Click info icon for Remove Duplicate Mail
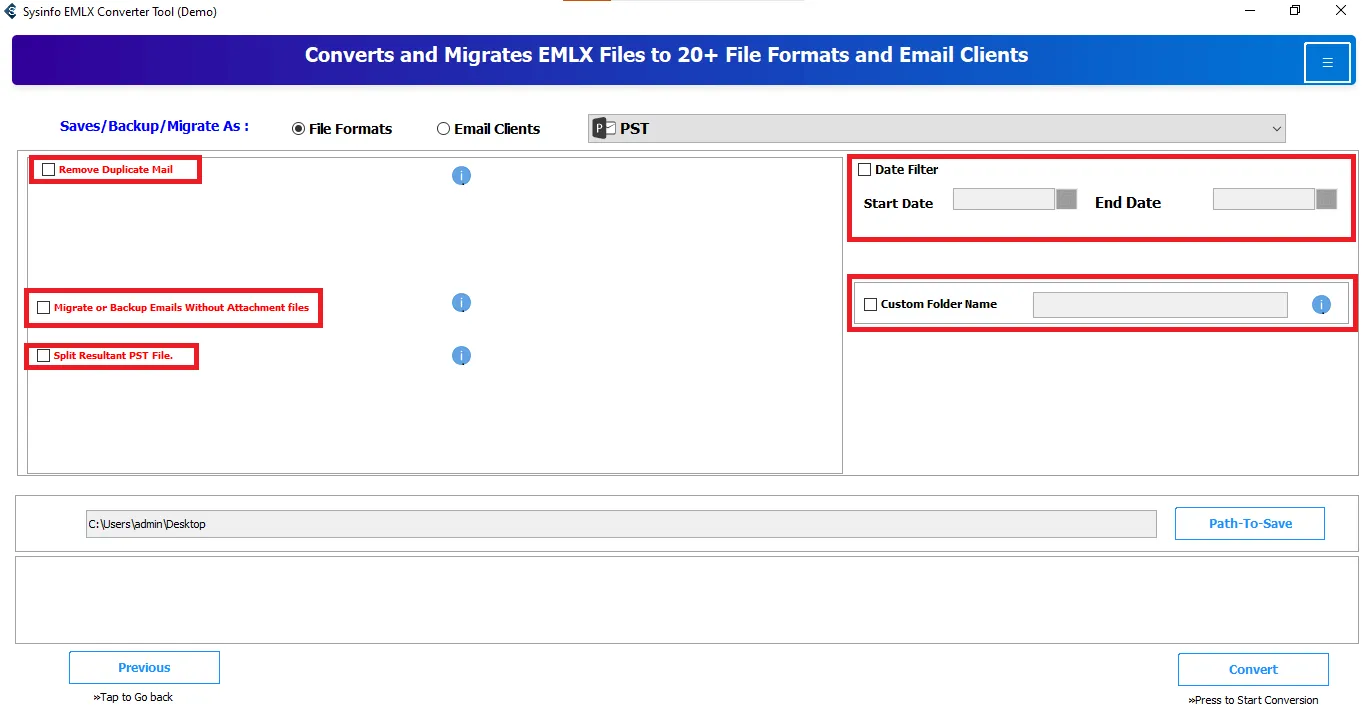Image resolution: width=1366 pixels, height=726 pixels. click(x=461, y=176)
